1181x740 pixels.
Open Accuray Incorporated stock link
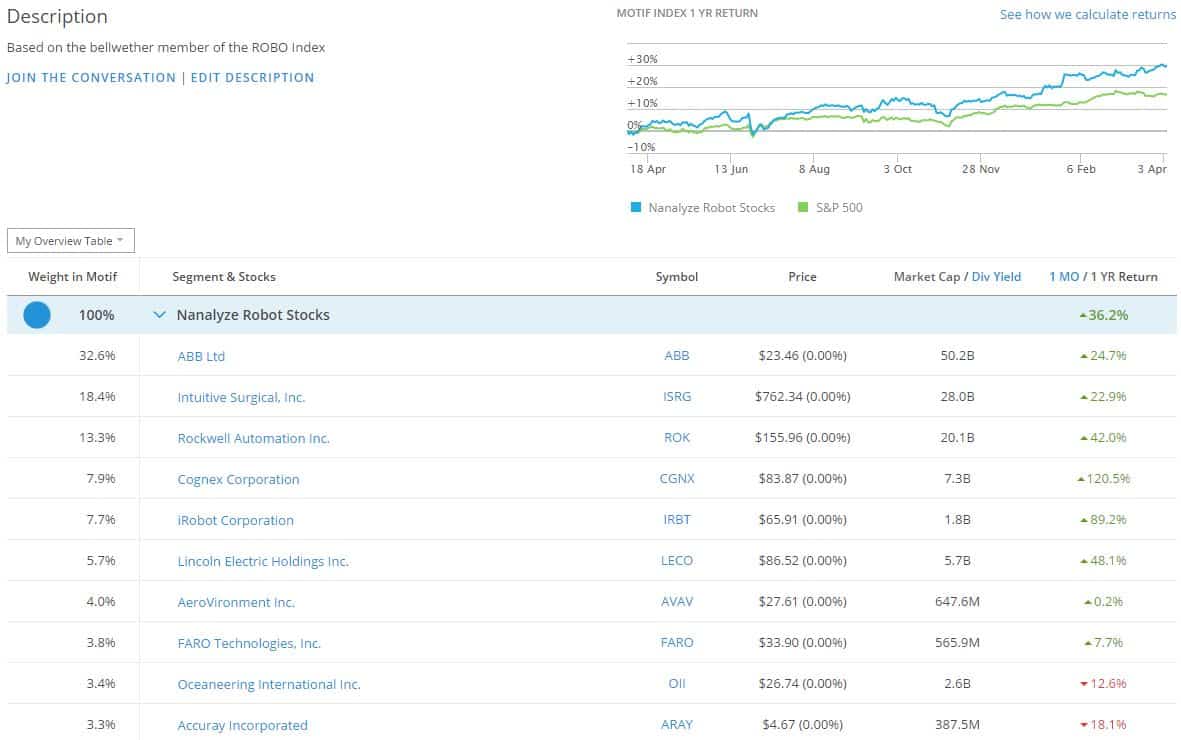tap(243, 726)
